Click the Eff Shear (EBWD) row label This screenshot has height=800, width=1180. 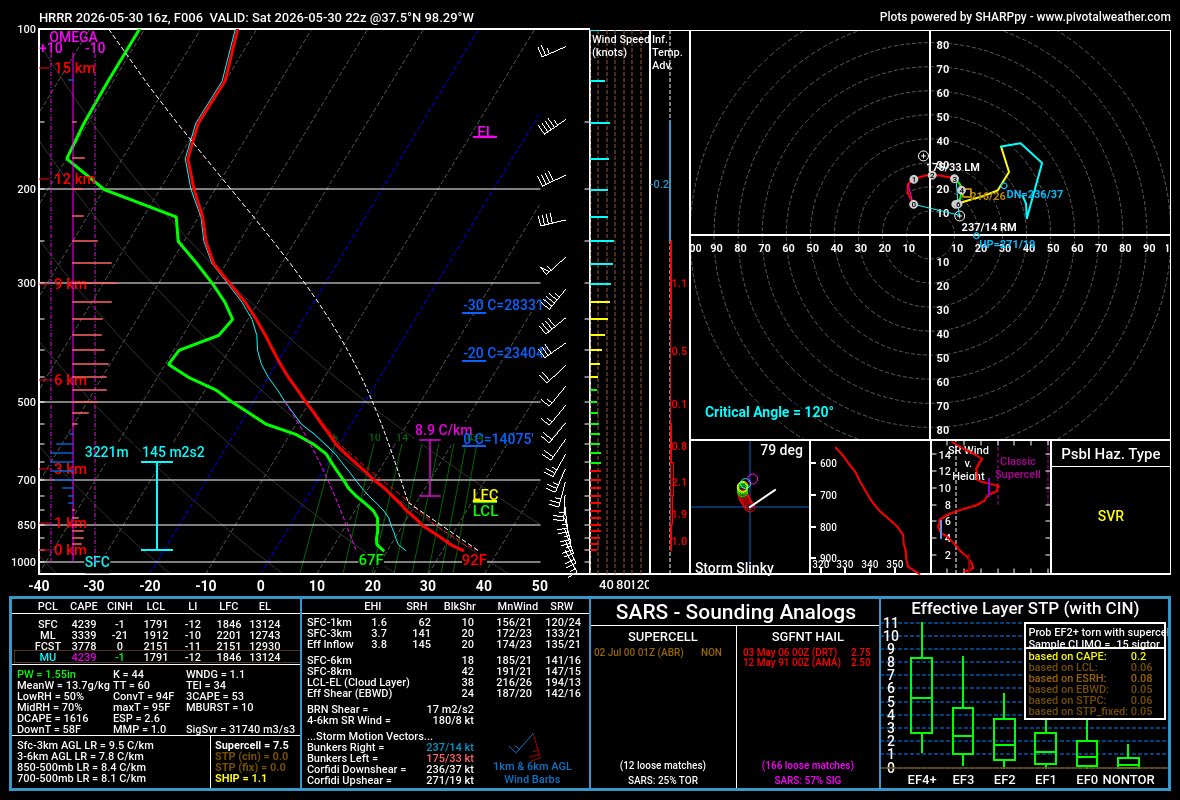tap(350, 693)
